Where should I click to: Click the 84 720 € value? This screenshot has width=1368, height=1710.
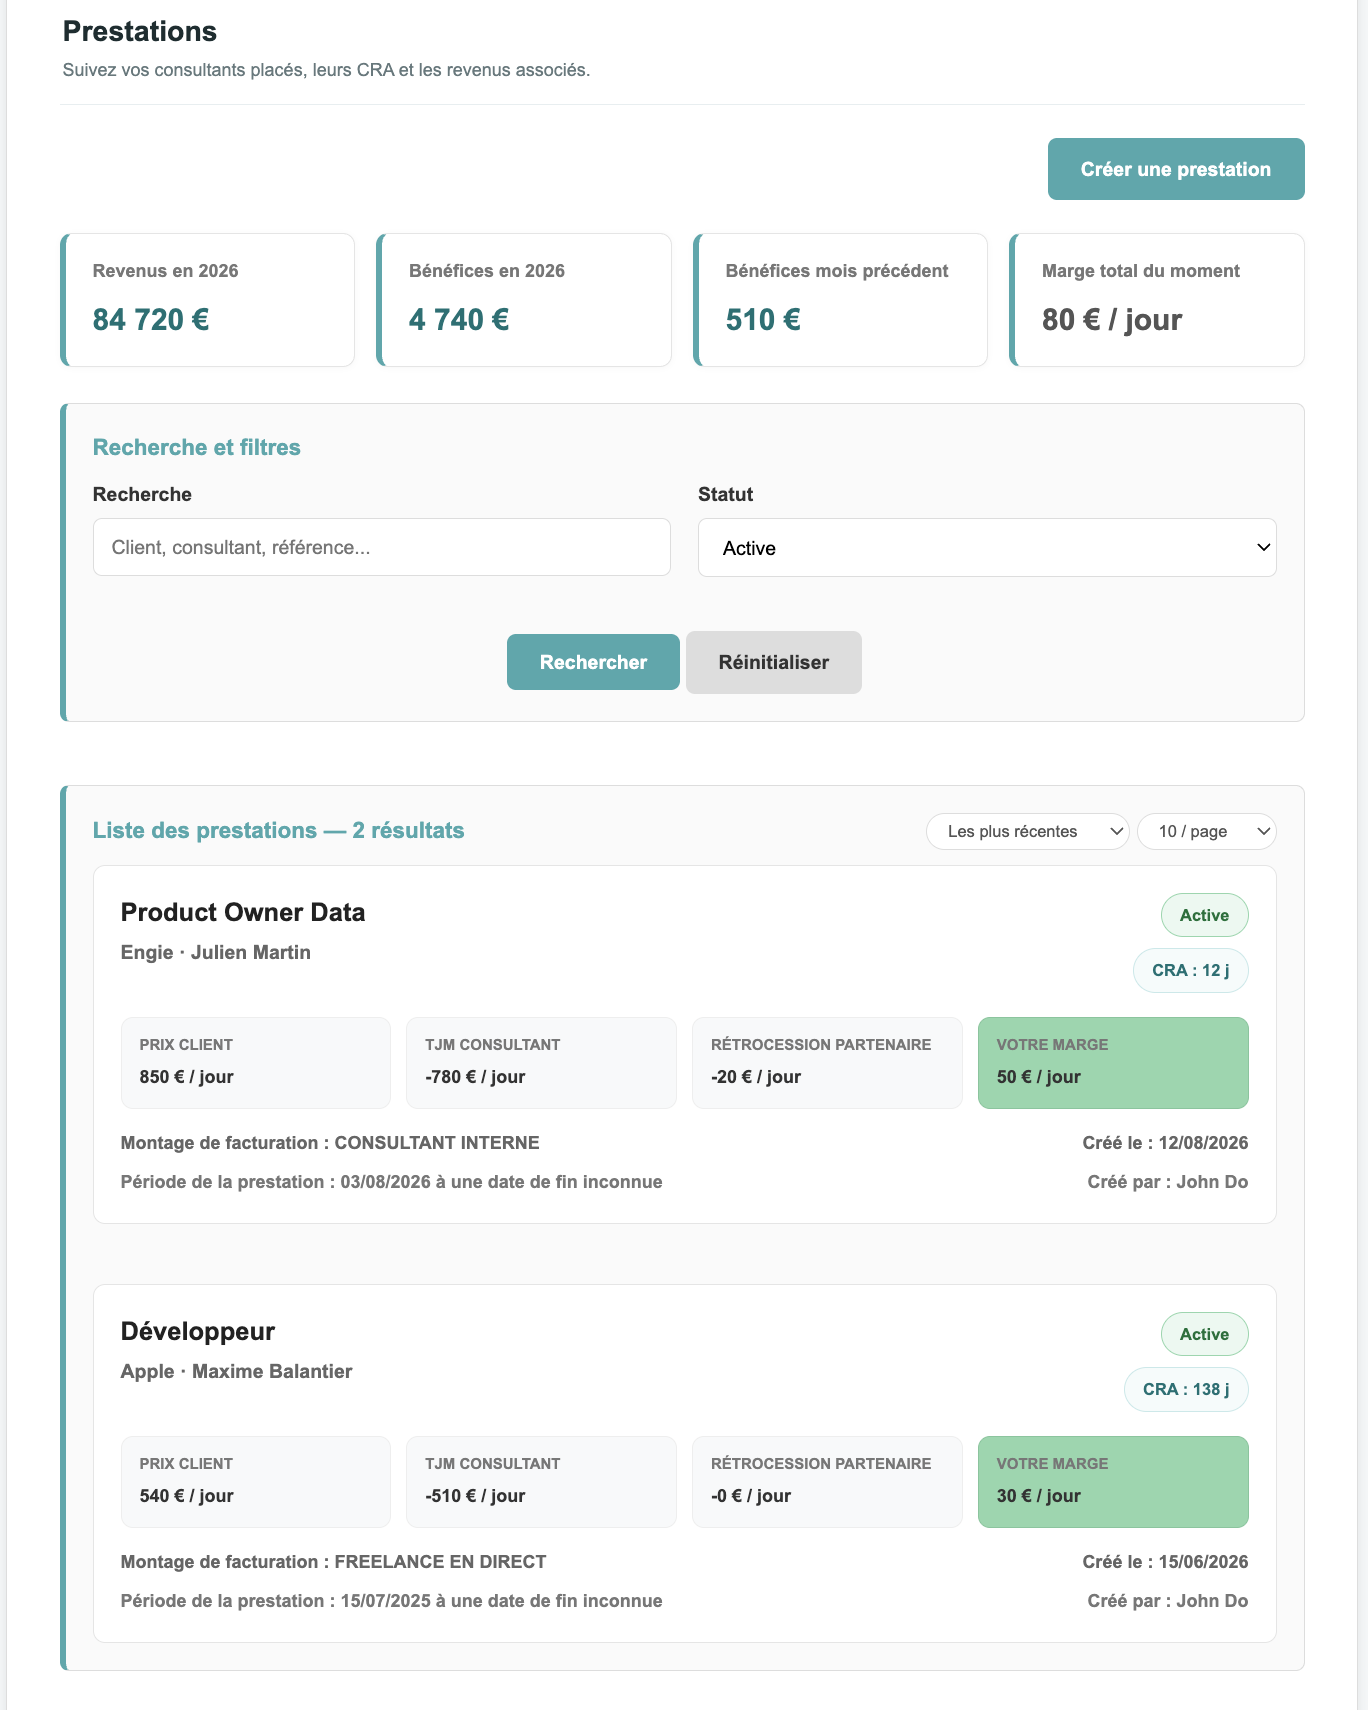pyautogui.click(x=151, y=320)
